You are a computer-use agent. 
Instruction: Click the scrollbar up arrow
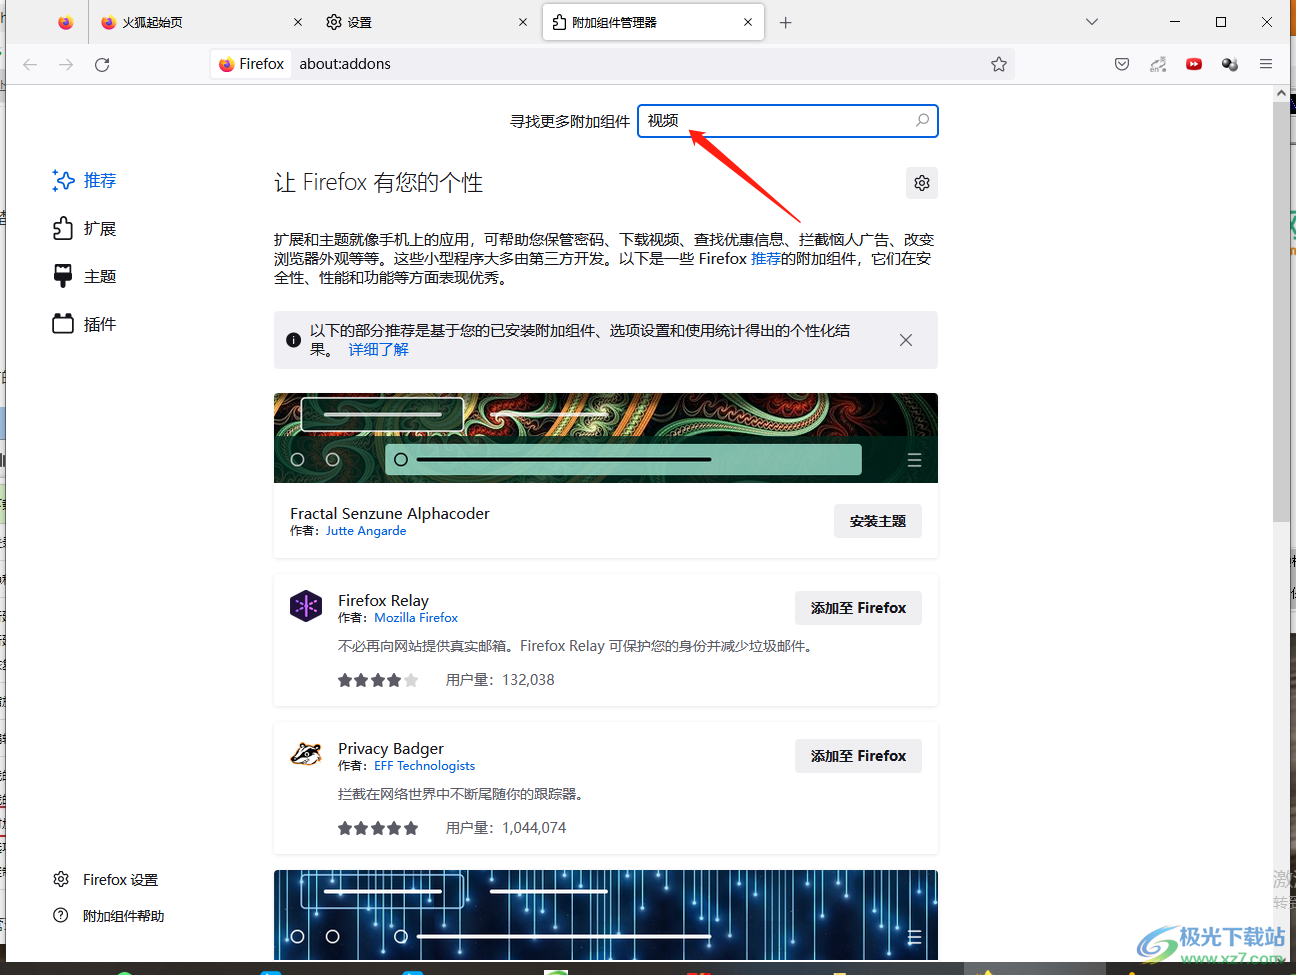tap(1281, 93)
